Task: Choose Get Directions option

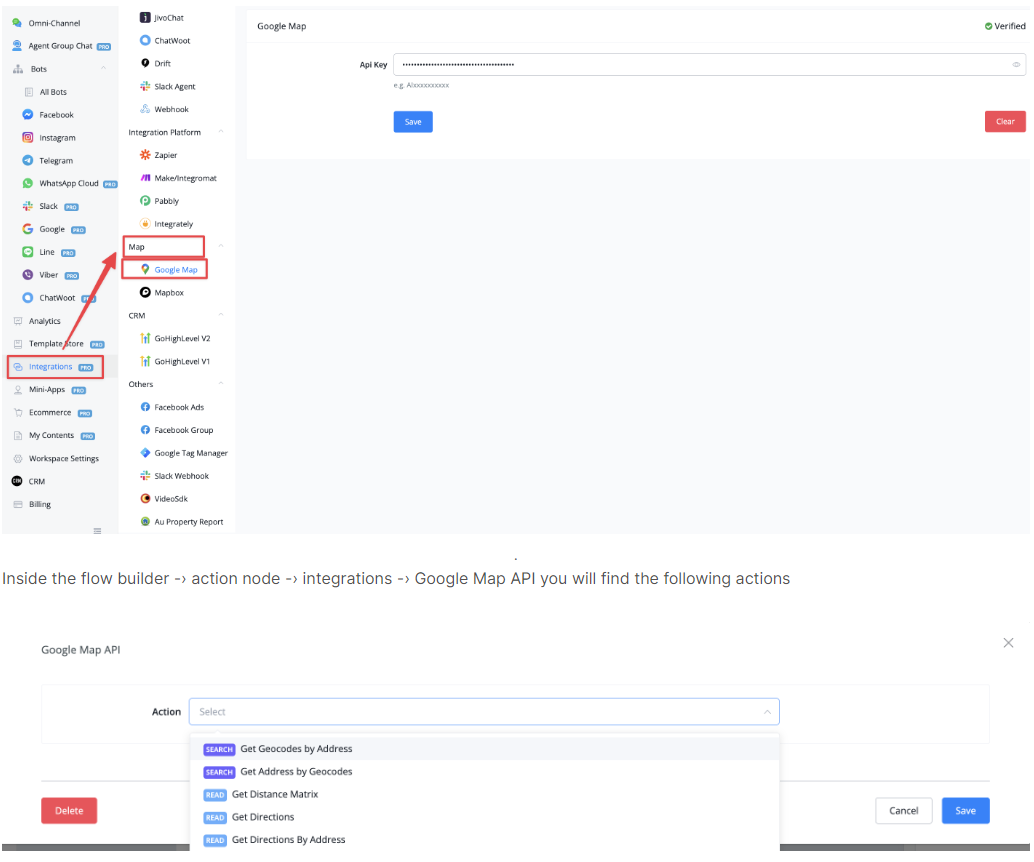Action: [x=485, y=817]
